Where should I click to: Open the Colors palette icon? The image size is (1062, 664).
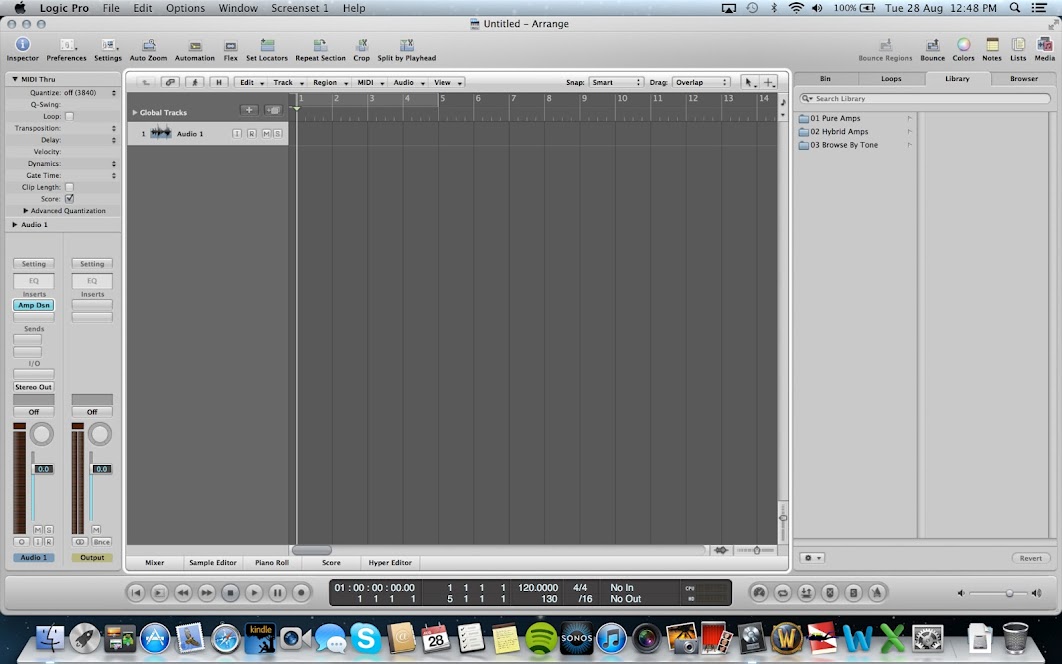pyautogui.click(x=963, y=45)
